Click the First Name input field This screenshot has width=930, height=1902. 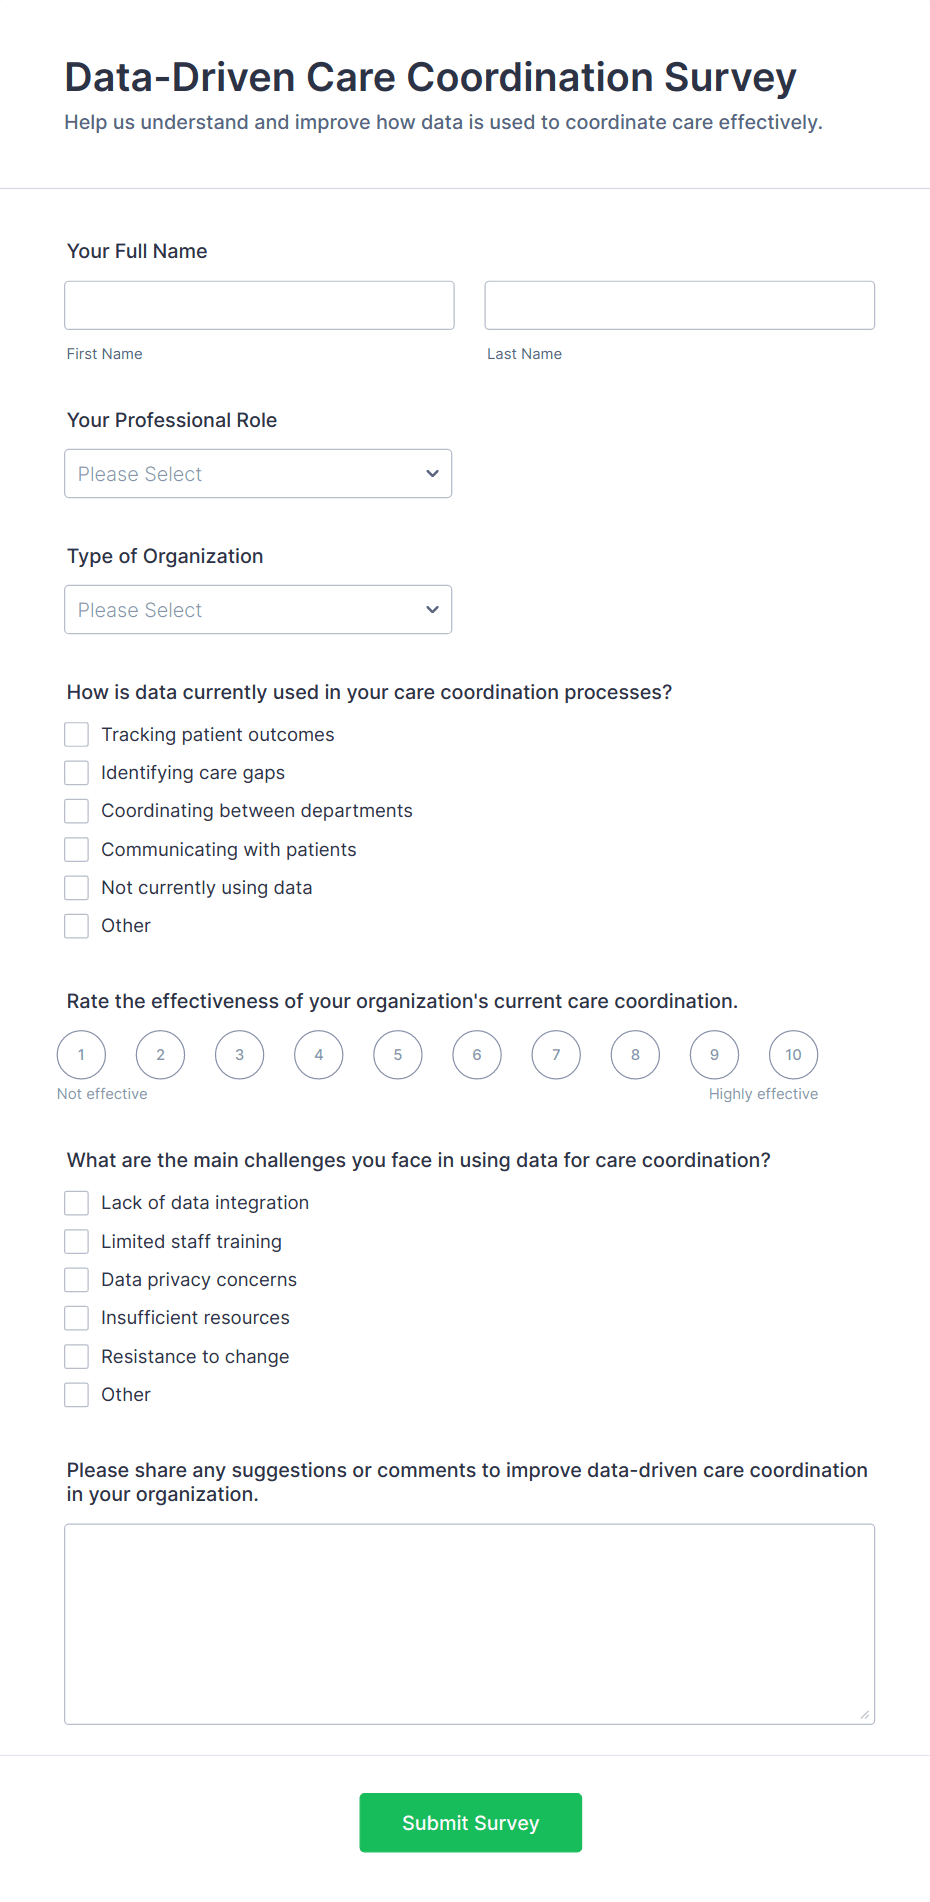[x=259, y=305]
